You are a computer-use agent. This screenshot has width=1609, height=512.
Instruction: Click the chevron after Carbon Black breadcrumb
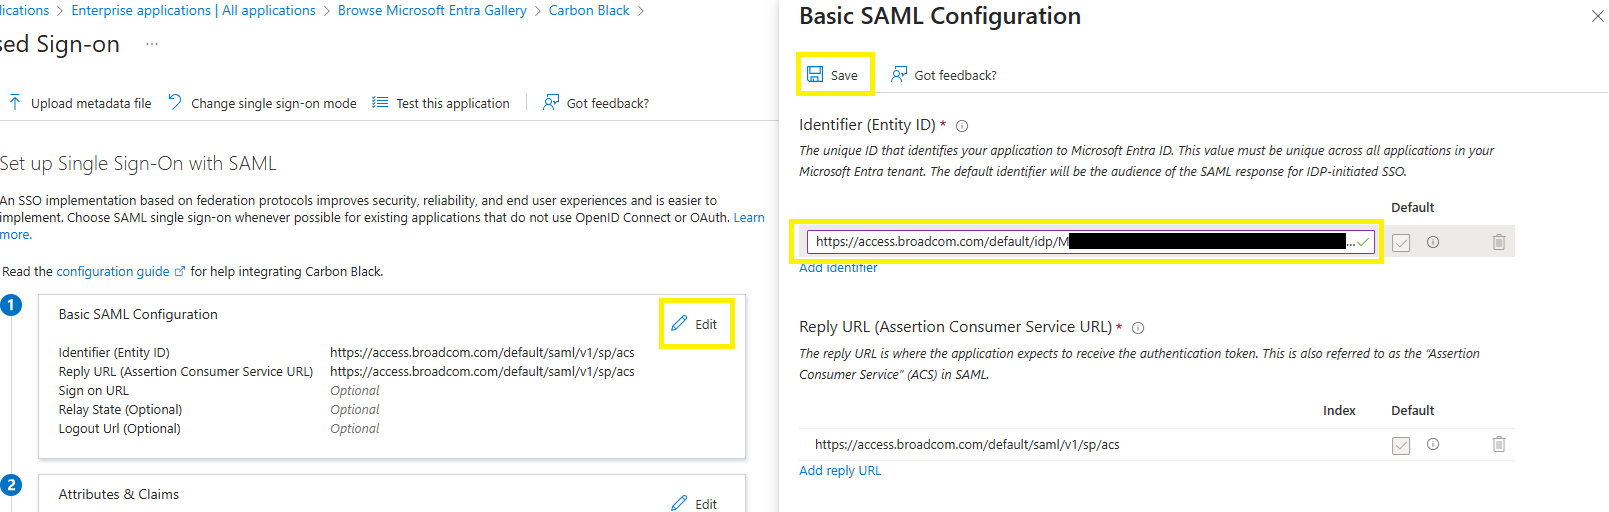641,11
